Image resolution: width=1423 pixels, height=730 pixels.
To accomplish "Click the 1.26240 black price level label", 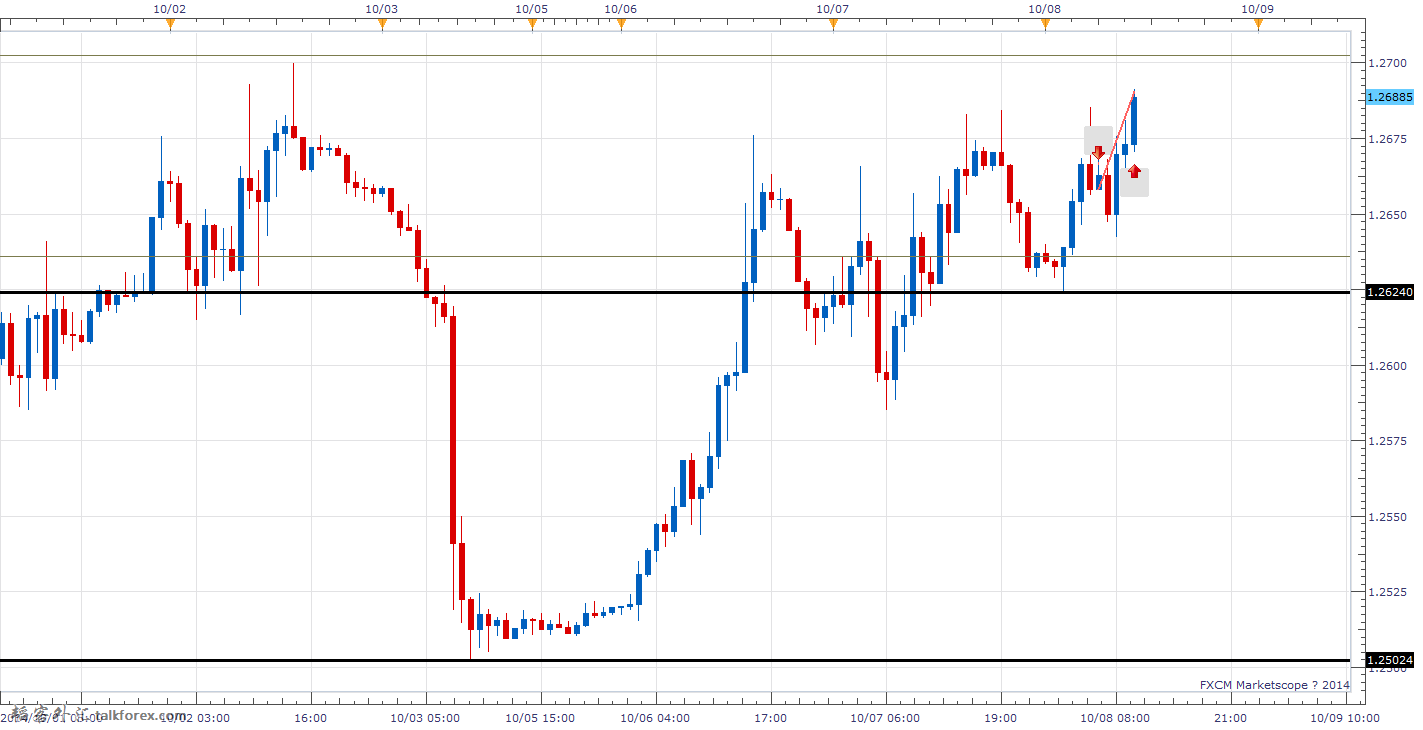I will click(1389, 292).
